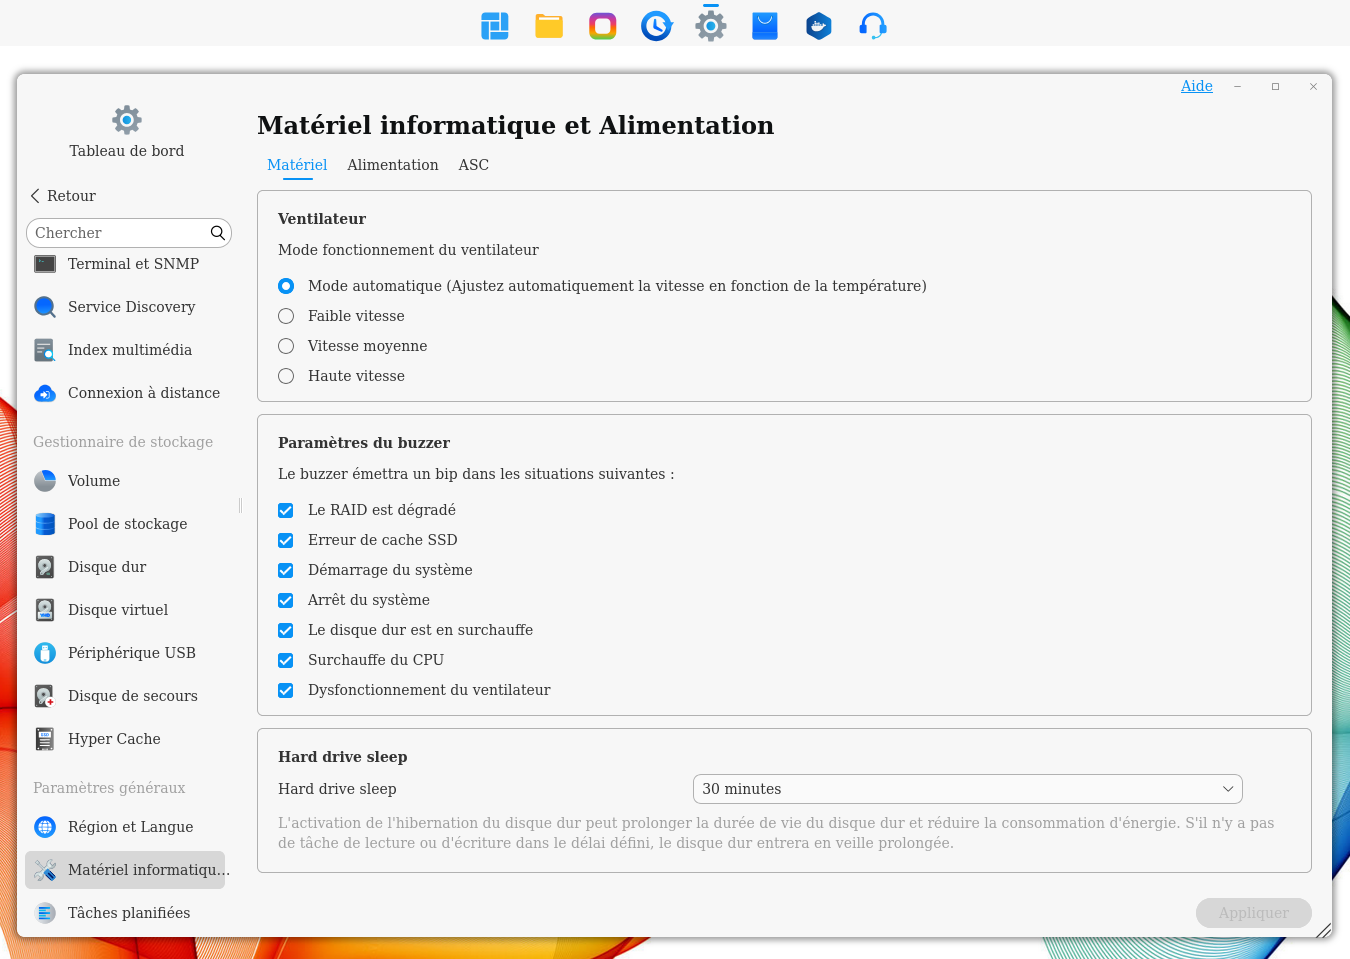The image size is (1350, 959).
Task: Select the Connexion à distance cloud icon
Action: pos(45,393)
